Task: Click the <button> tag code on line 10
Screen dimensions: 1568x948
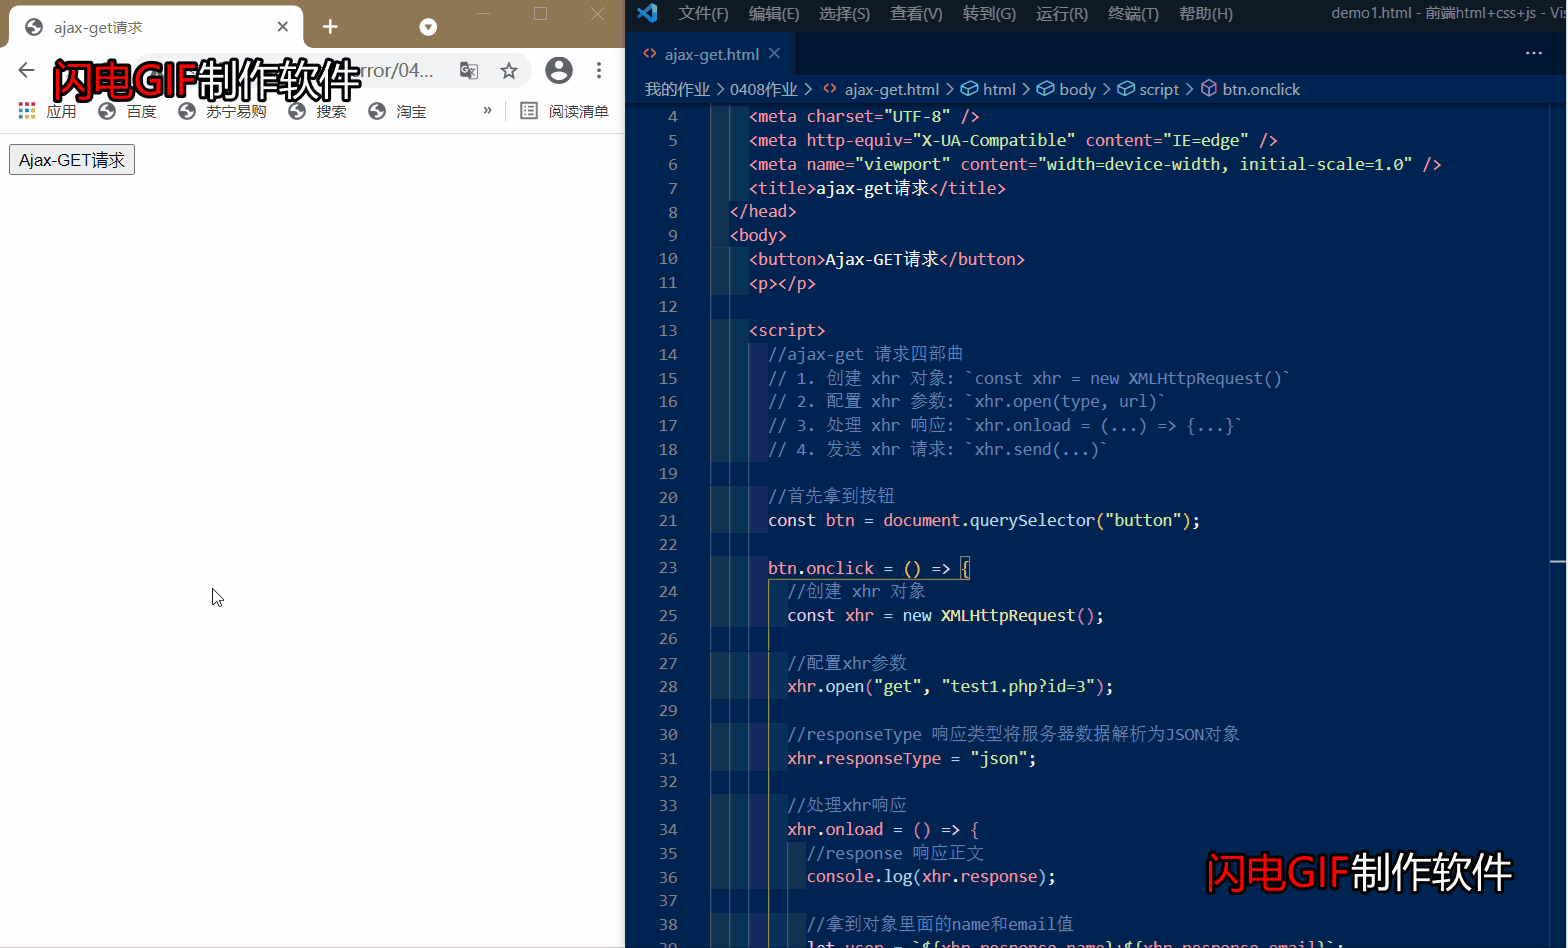Action: point(787,260)
